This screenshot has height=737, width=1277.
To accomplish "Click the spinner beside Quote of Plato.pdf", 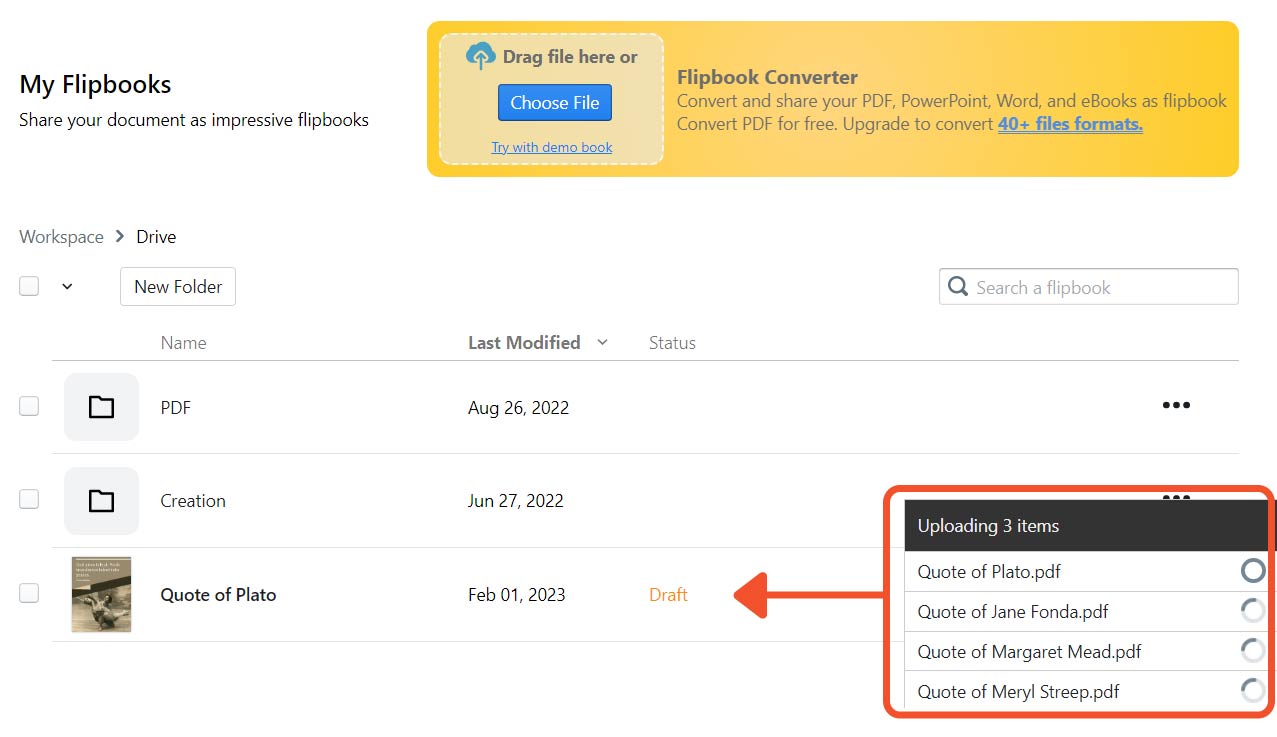I will tap(1252, 571).
